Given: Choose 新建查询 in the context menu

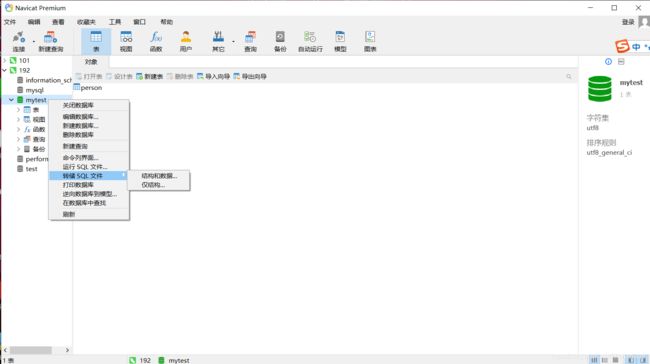Looking at the screenshot, I should click(89, 146).
